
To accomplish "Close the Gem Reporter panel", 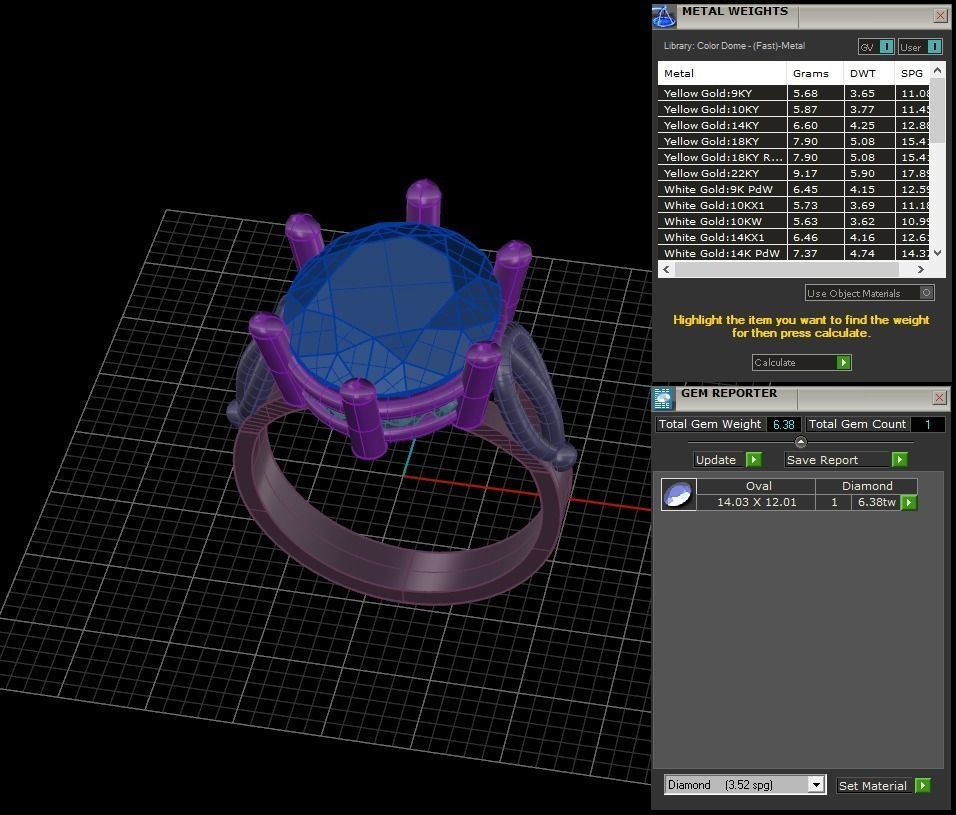I will click(x=940, y=397).
